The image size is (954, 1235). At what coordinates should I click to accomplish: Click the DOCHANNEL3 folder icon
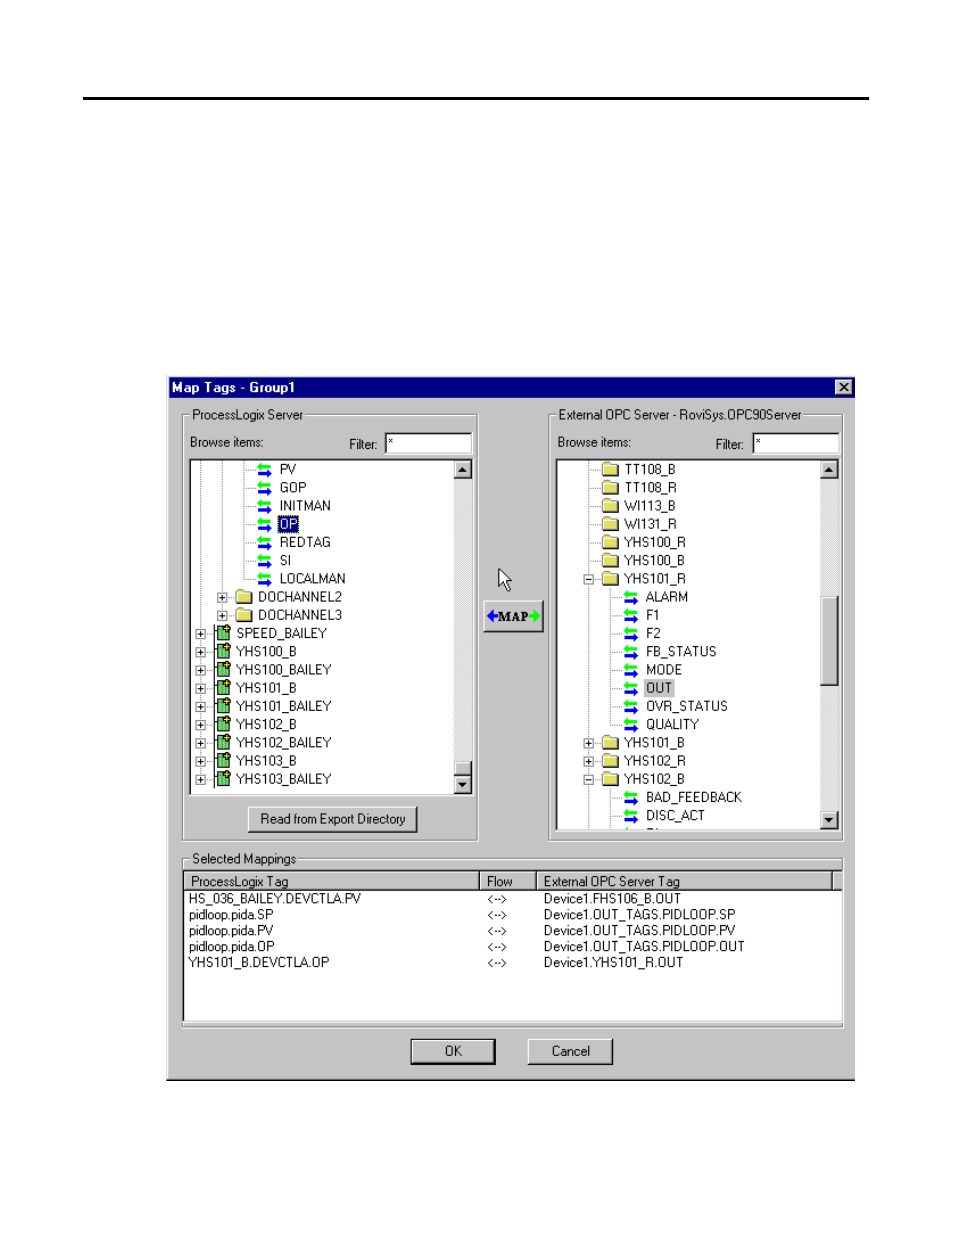pyautogui.click(x=243, y=615)
